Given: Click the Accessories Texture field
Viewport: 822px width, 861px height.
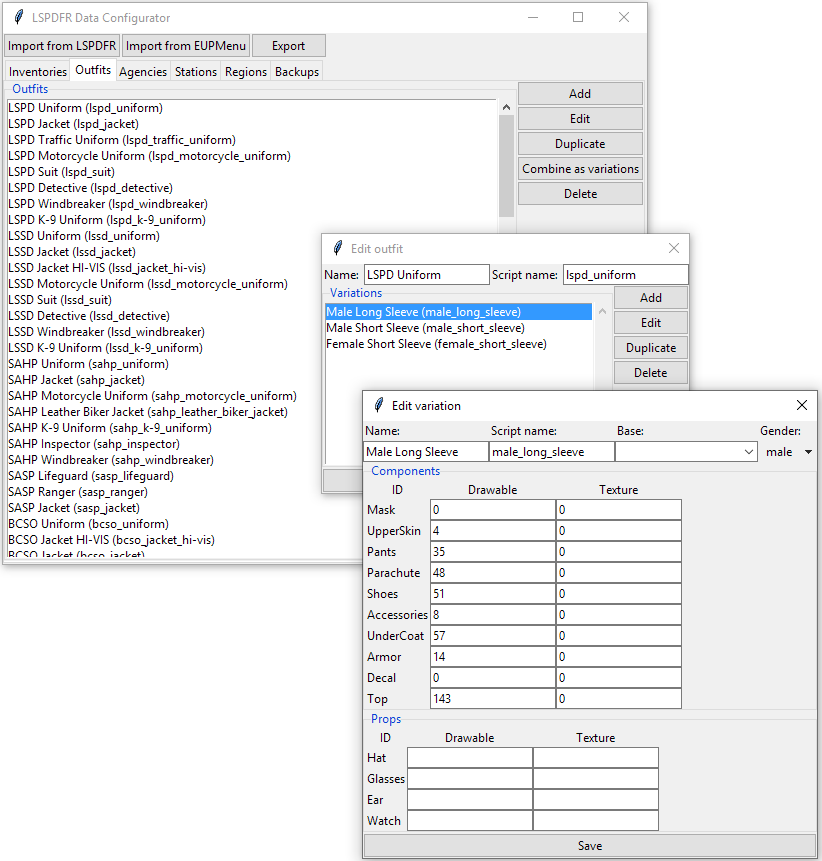Looking at the screenshot, I should 618,614.
